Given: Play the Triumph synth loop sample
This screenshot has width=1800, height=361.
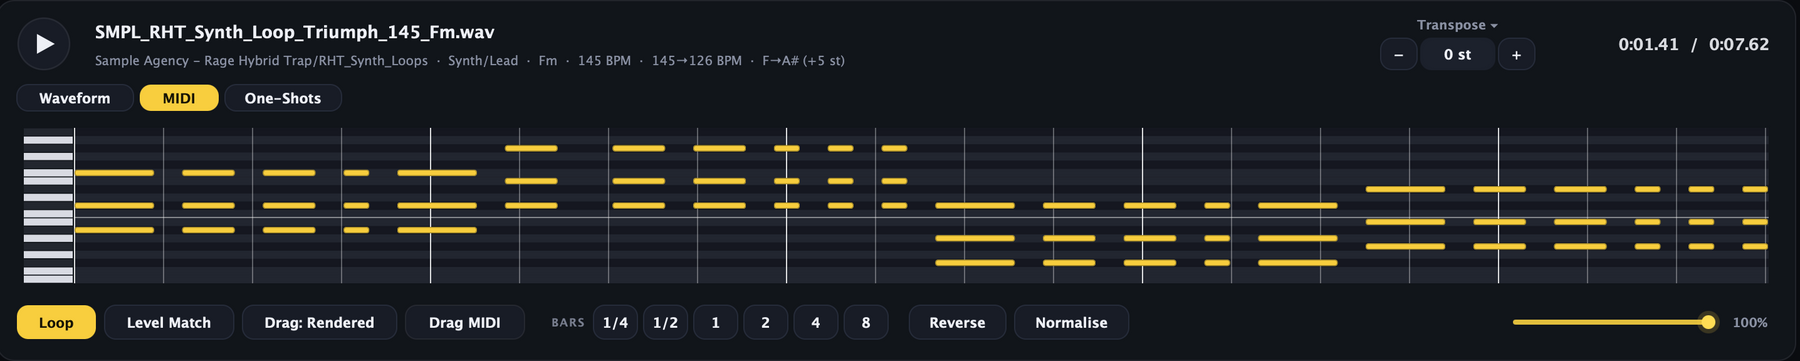Looking at the screenshot, I should point(44,44).
